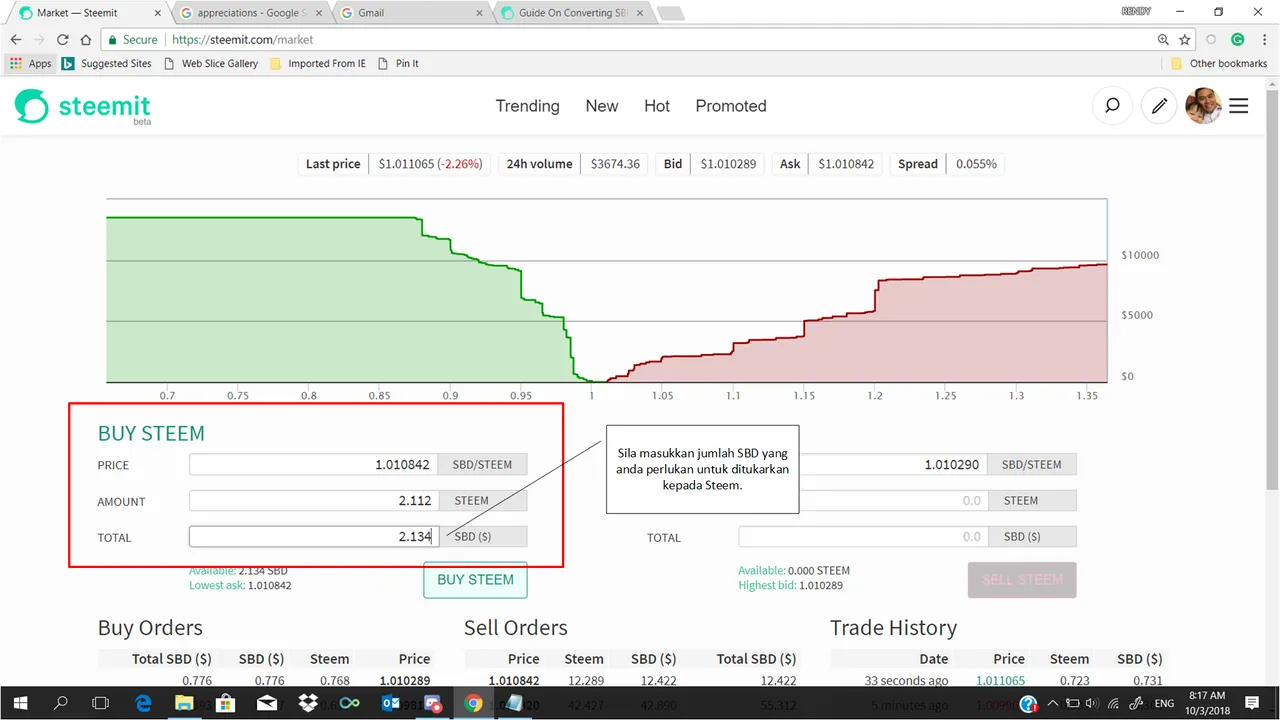Open Other bookmarks folder
The width and height of the screenshot is (1280, 720).
pyautogui.click(x=1219, y=63)
